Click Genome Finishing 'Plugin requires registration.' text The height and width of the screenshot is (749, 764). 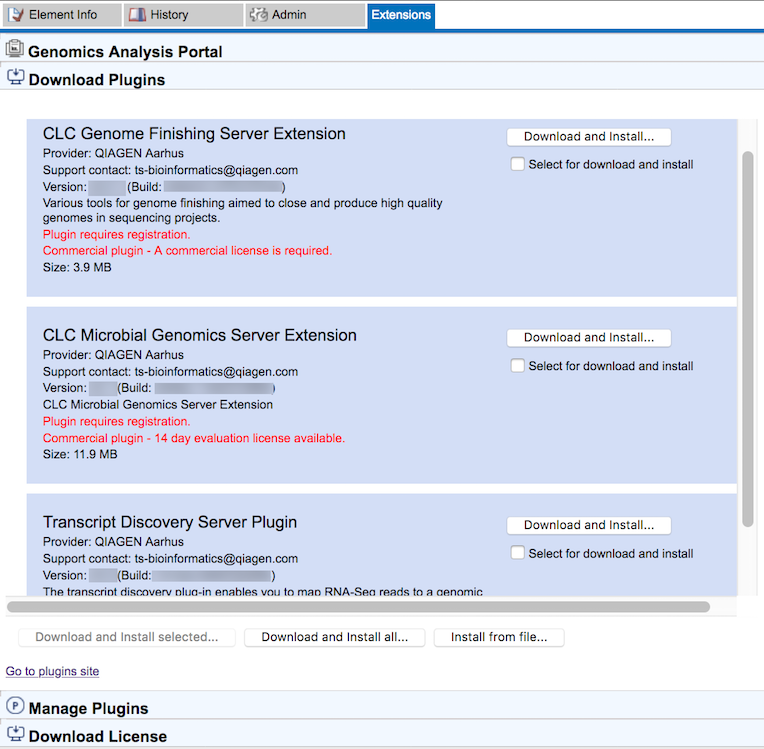(x=116, y=234)
